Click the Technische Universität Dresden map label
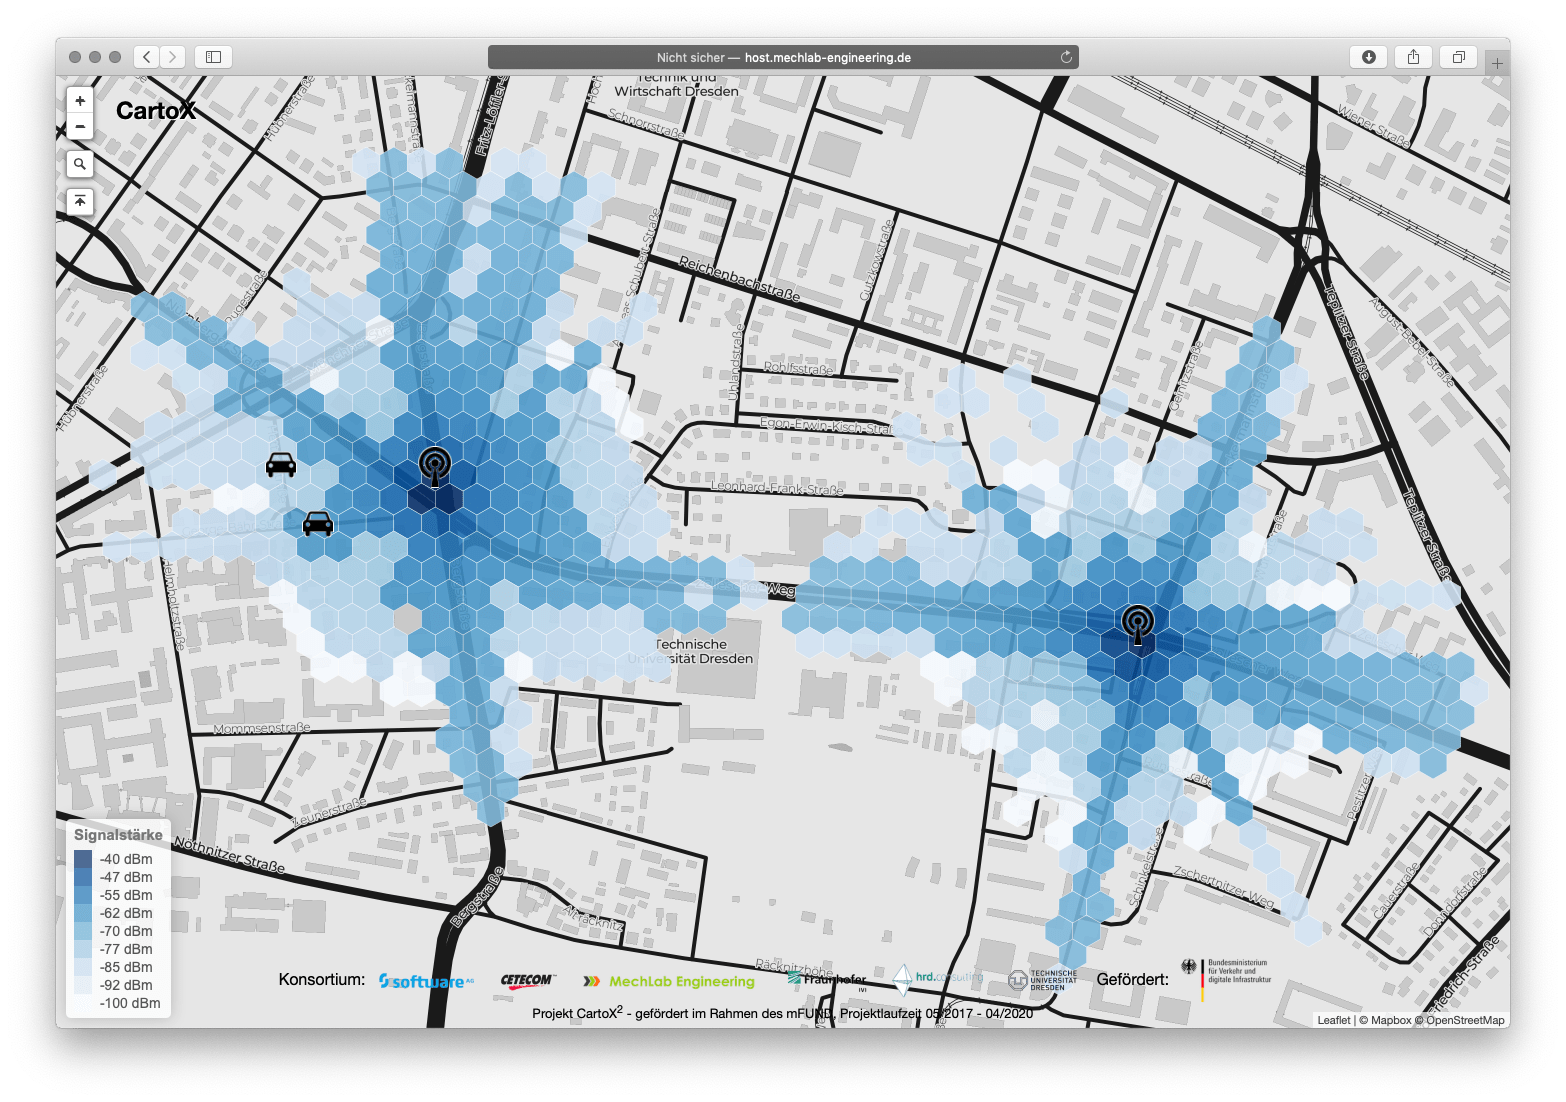The width and height of the screenshot is (1566, 1102). coord(691,651)
